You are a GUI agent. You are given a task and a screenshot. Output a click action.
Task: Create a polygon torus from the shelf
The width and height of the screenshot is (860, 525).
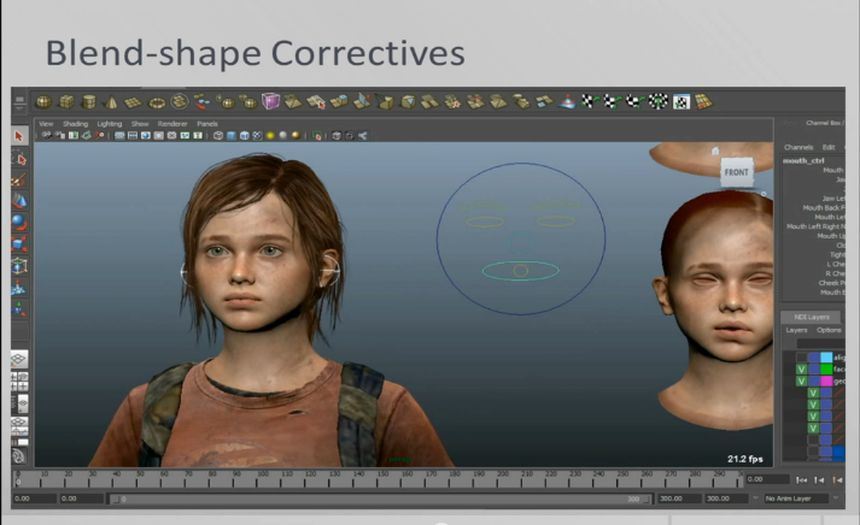157,103
